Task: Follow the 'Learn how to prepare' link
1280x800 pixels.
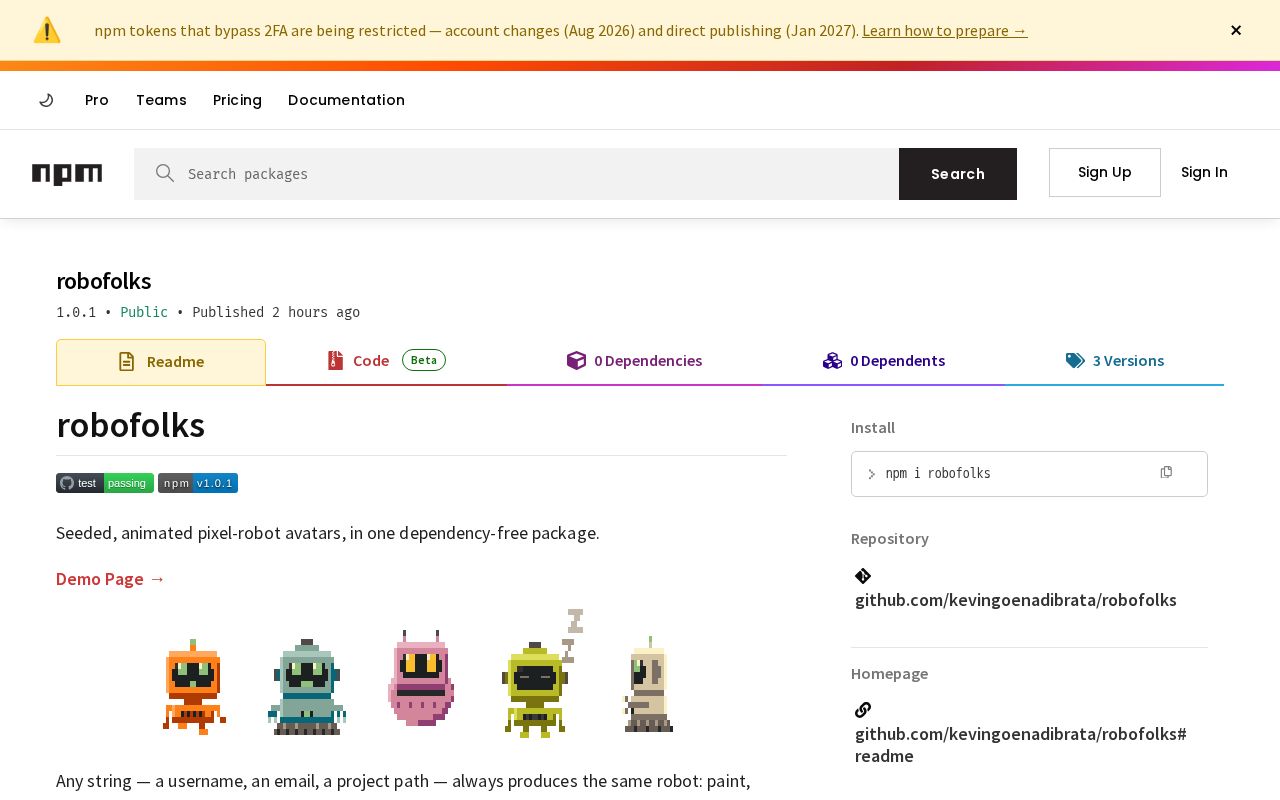Action: [x=945, y=30]
